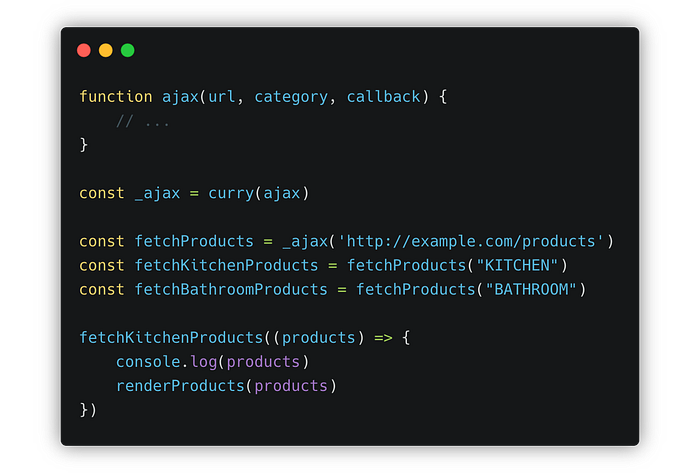Click the curry function call
The height and width of the screenshot is (473, 700).
231,194
